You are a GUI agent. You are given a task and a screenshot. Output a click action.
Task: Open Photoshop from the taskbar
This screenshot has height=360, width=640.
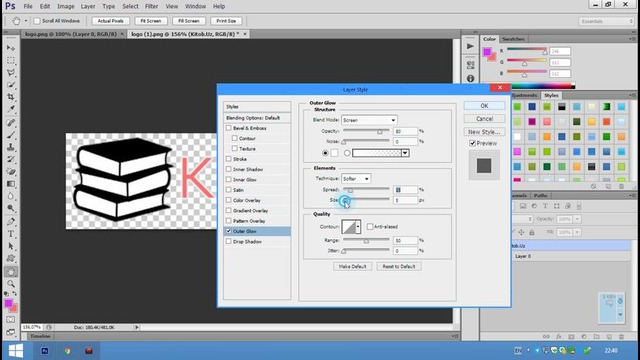[45, 351]
